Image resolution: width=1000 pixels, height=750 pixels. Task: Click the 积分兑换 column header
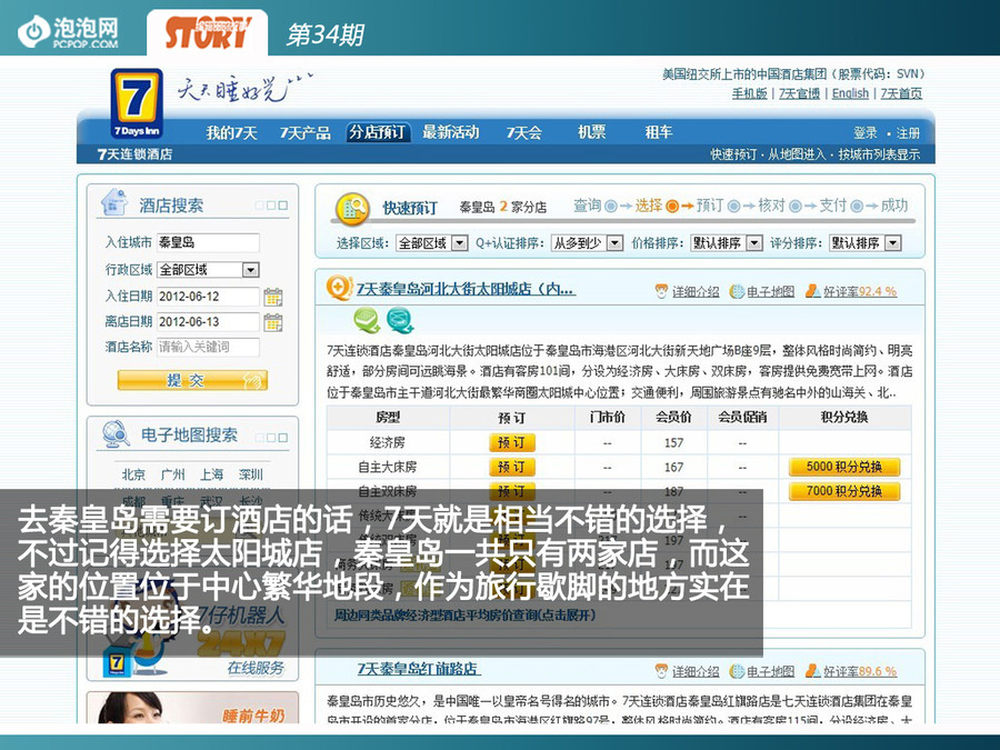pos(844,417)
